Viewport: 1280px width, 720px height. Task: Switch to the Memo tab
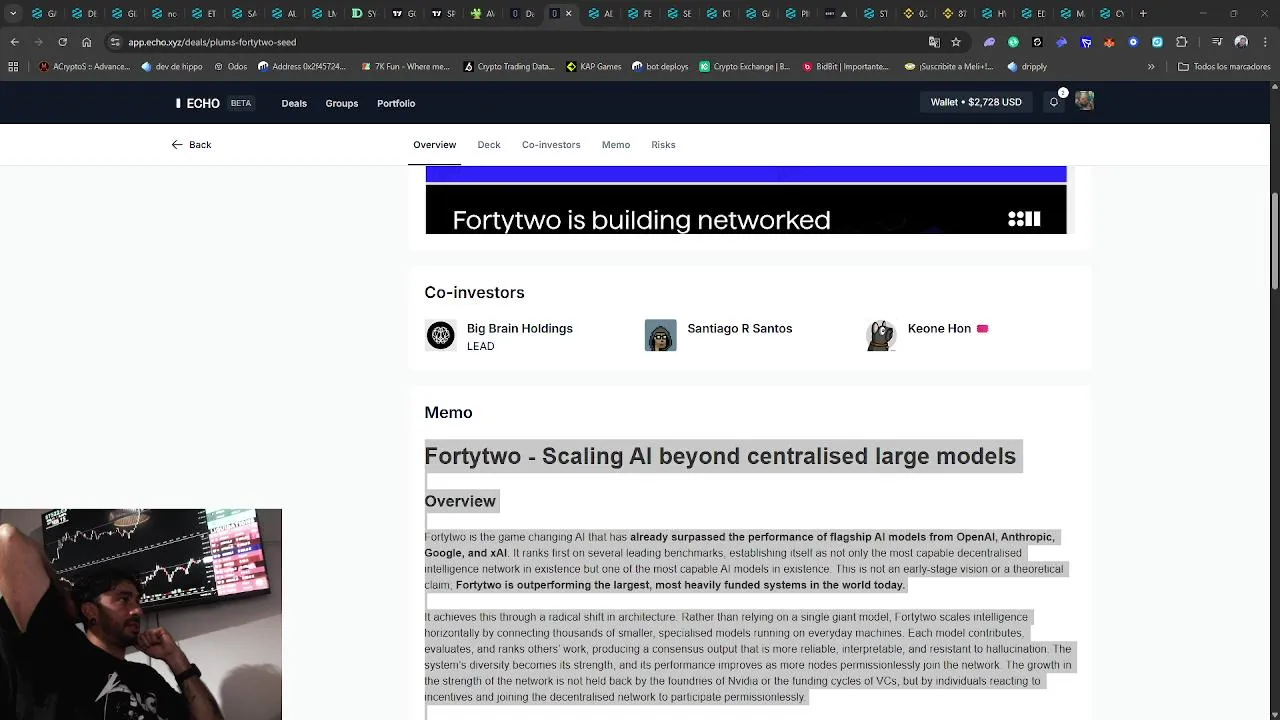pyautogui.click(x=616, y=145)
